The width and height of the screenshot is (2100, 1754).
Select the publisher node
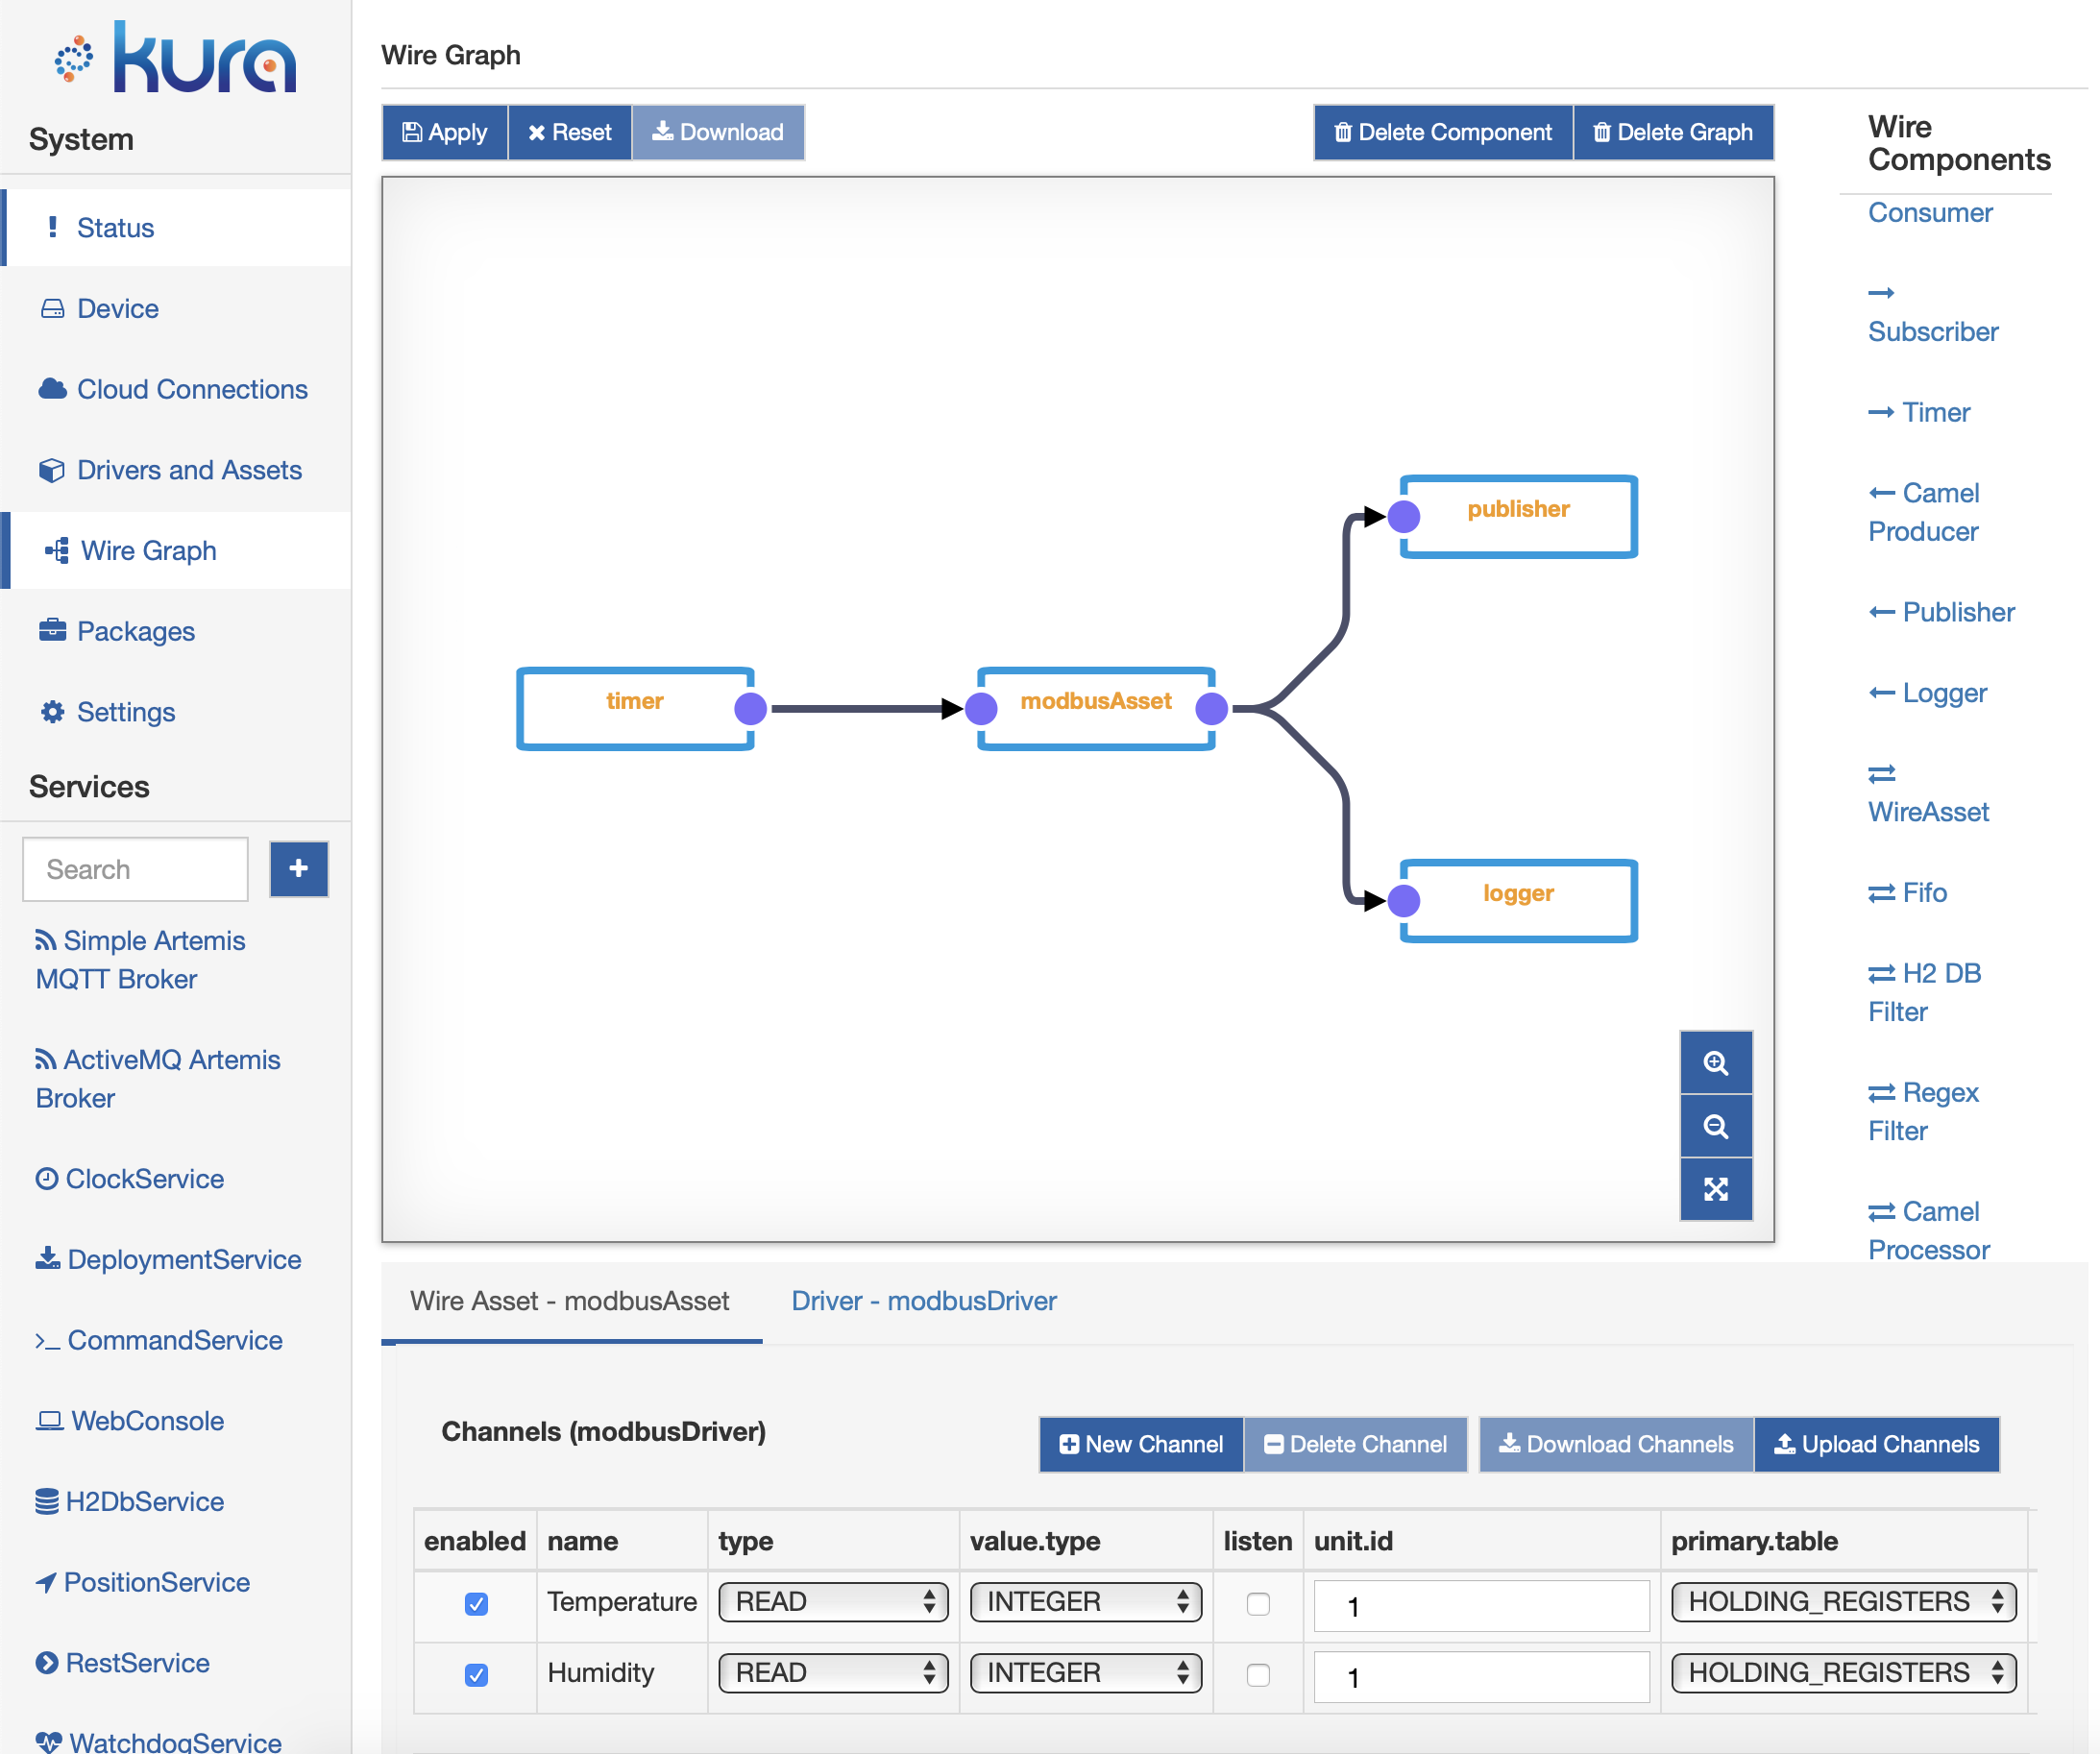tap(1518, 516)
